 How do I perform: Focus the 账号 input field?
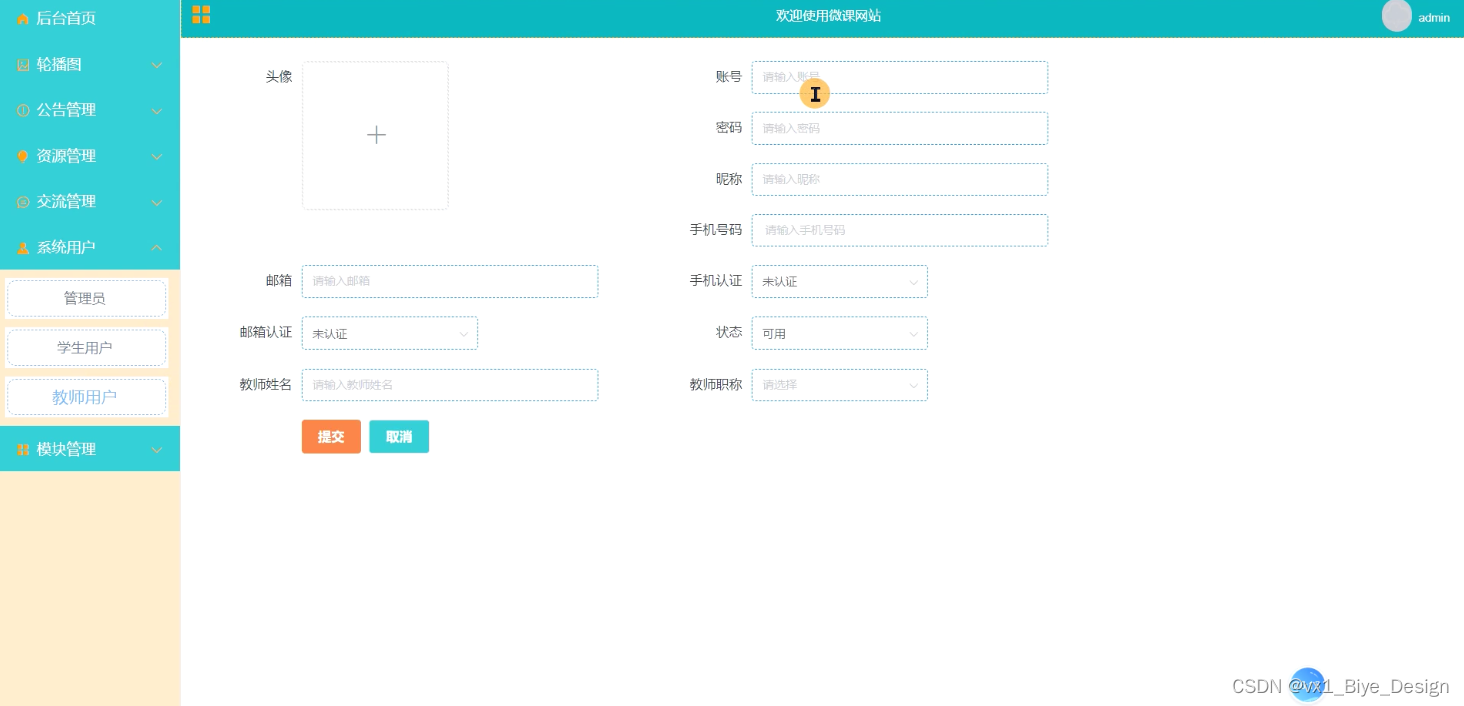pyautogui.click(x=900, y=77)
